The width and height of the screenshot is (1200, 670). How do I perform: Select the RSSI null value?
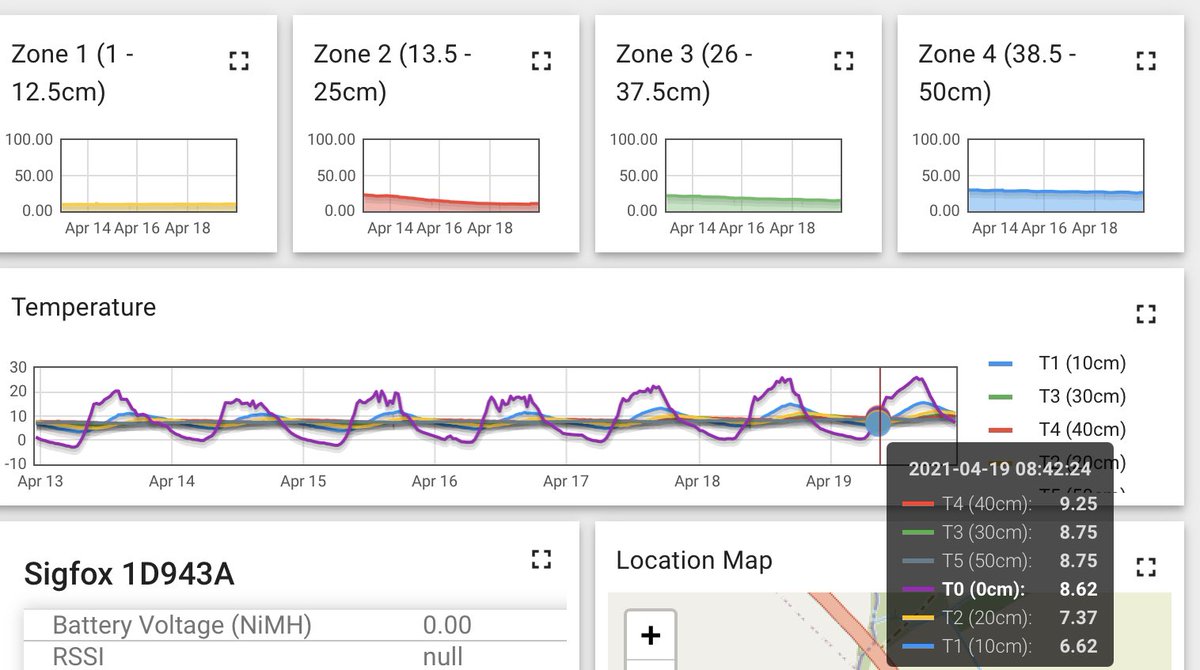443,656
